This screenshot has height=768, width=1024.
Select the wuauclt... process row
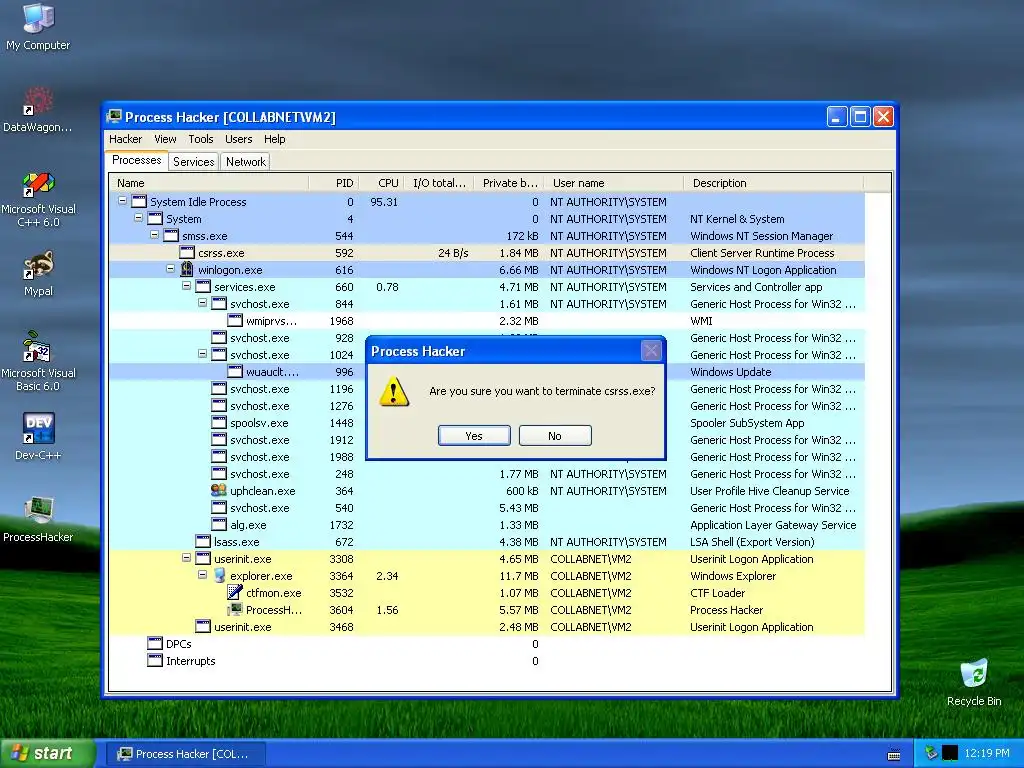coord(487,372)
